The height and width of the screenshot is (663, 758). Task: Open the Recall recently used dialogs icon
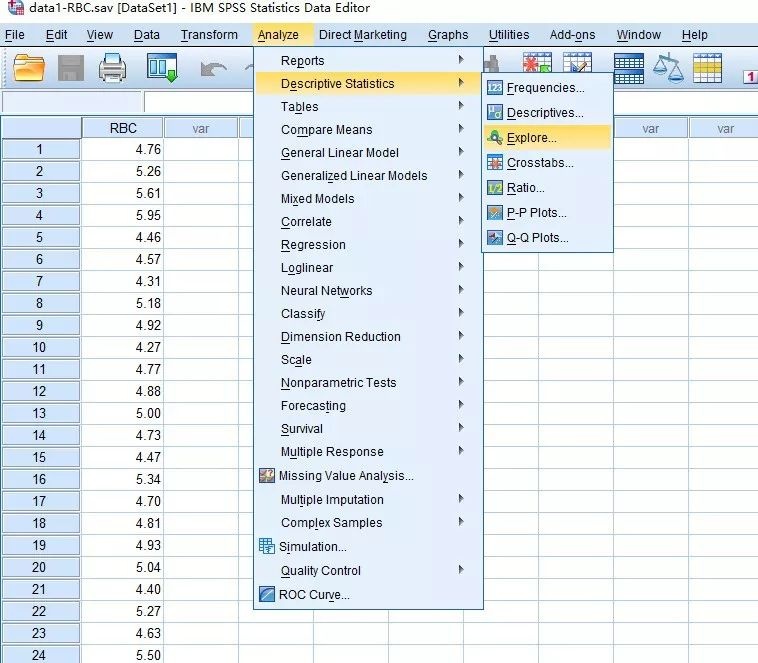tap(162, 68)
